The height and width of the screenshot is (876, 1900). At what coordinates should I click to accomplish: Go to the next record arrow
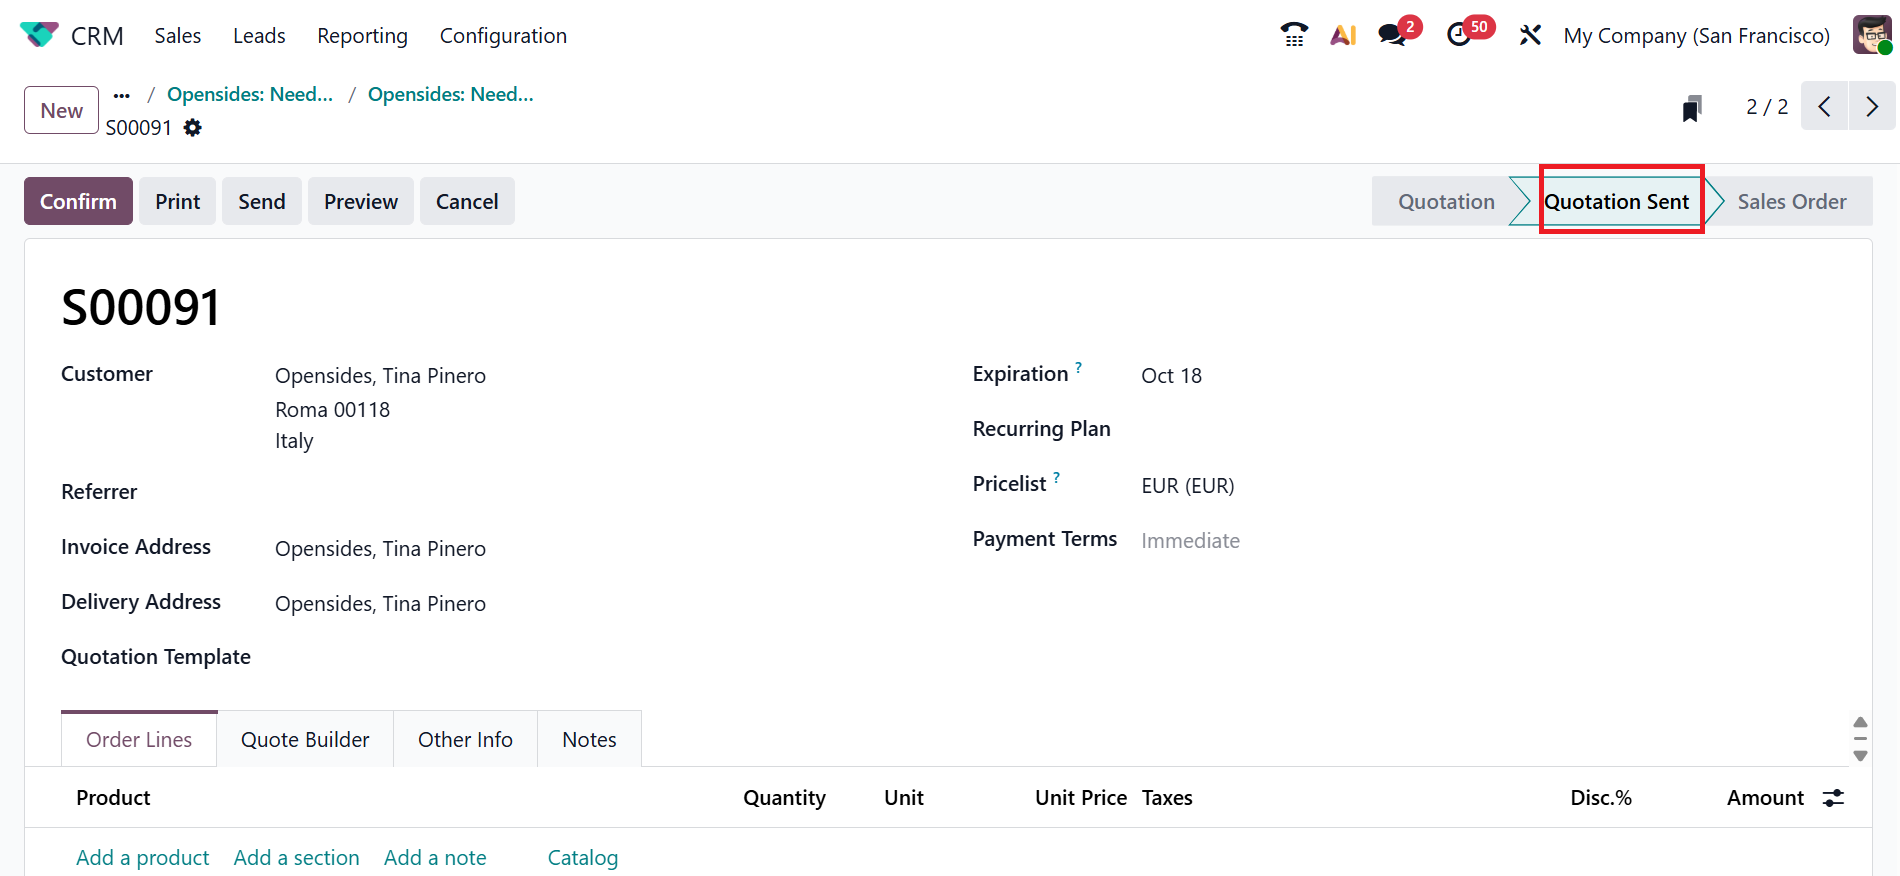click(x=1872, y=107)
